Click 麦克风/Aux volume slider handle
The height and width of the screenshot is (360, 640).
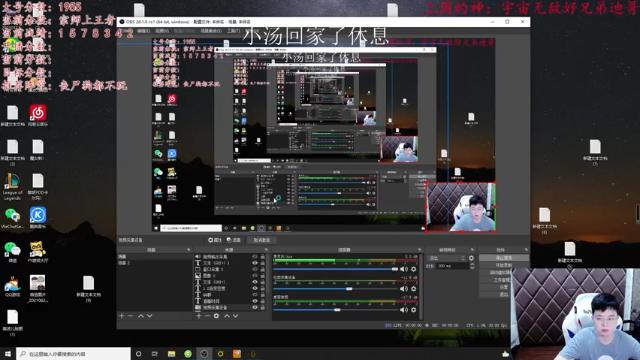click(395, 269)
